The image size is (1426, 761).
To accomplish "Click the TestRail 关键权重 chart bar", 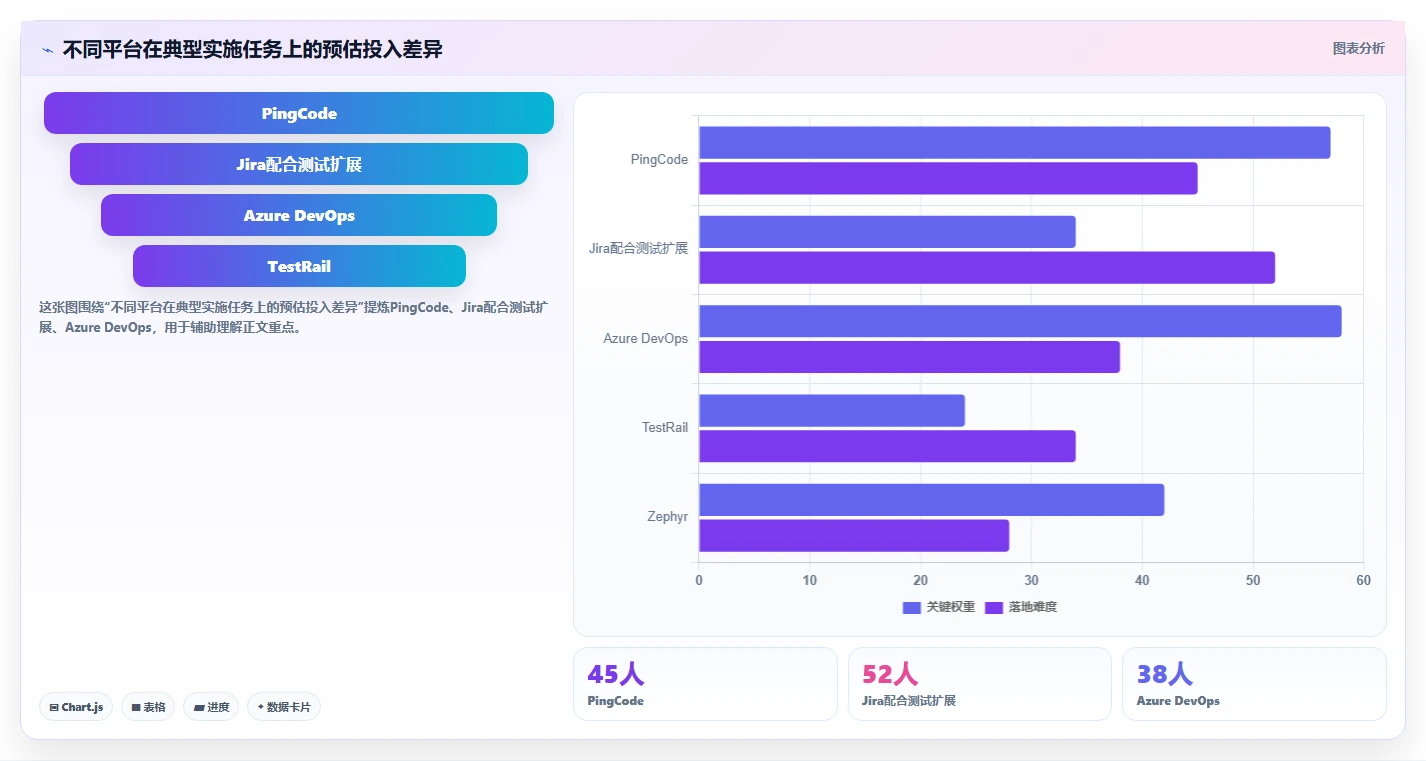I will click(832, 410).
